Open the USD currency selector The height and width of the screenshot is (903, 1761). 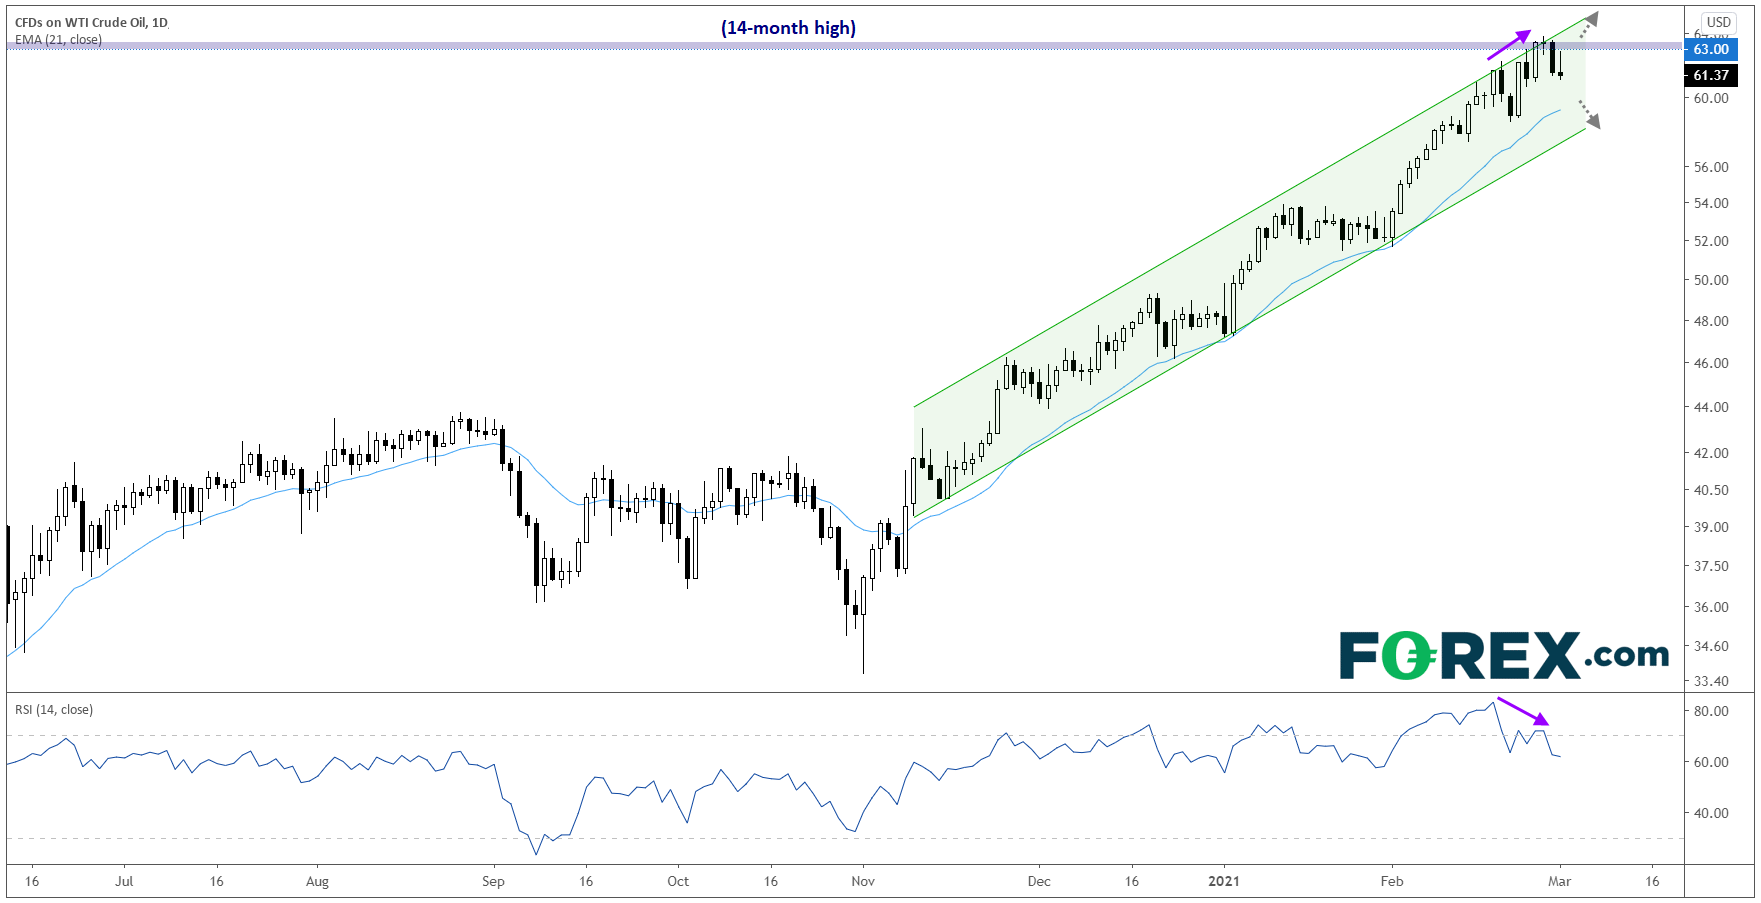tap(1718, 22)
